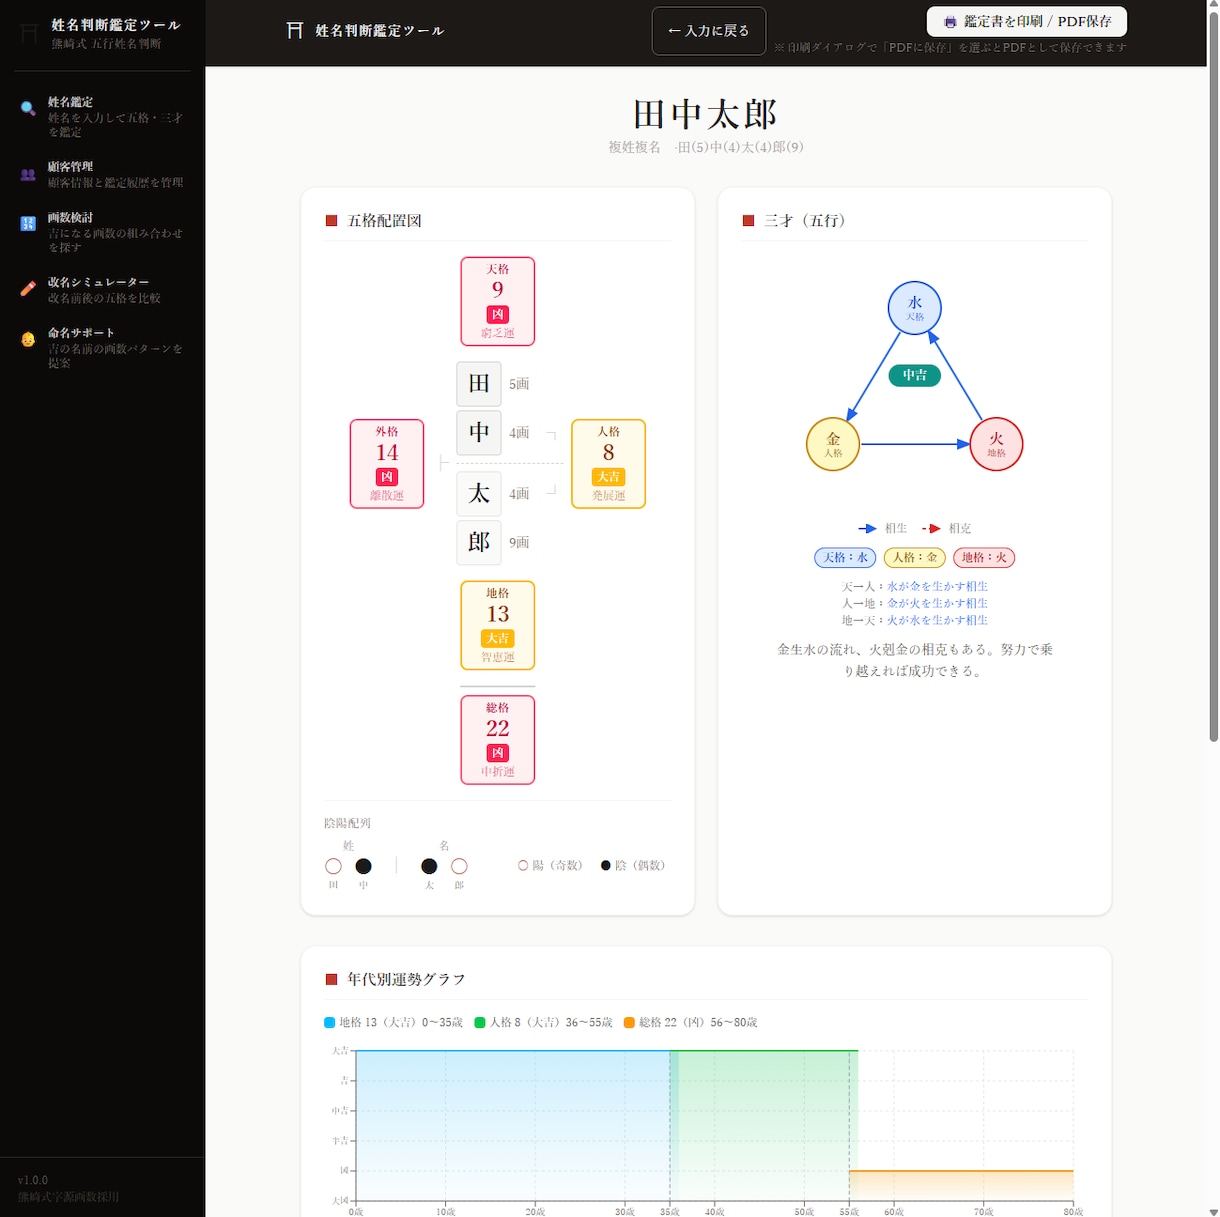Image resolution: width=1220 pixels, height=1217 pixels.
Task: Click the 田 character tile marked 5画
Action: coord(479,384)
